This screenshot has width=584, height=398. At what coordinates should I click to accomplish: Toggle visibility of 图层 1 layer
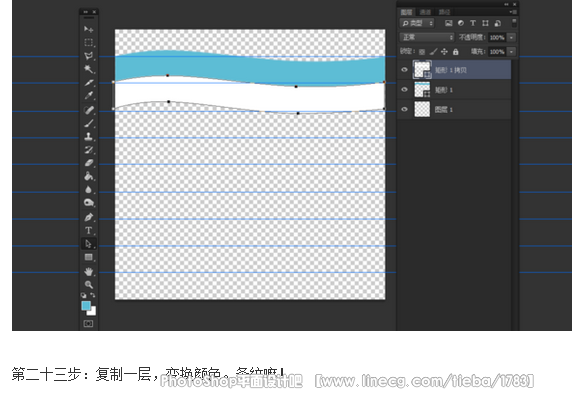404,109
